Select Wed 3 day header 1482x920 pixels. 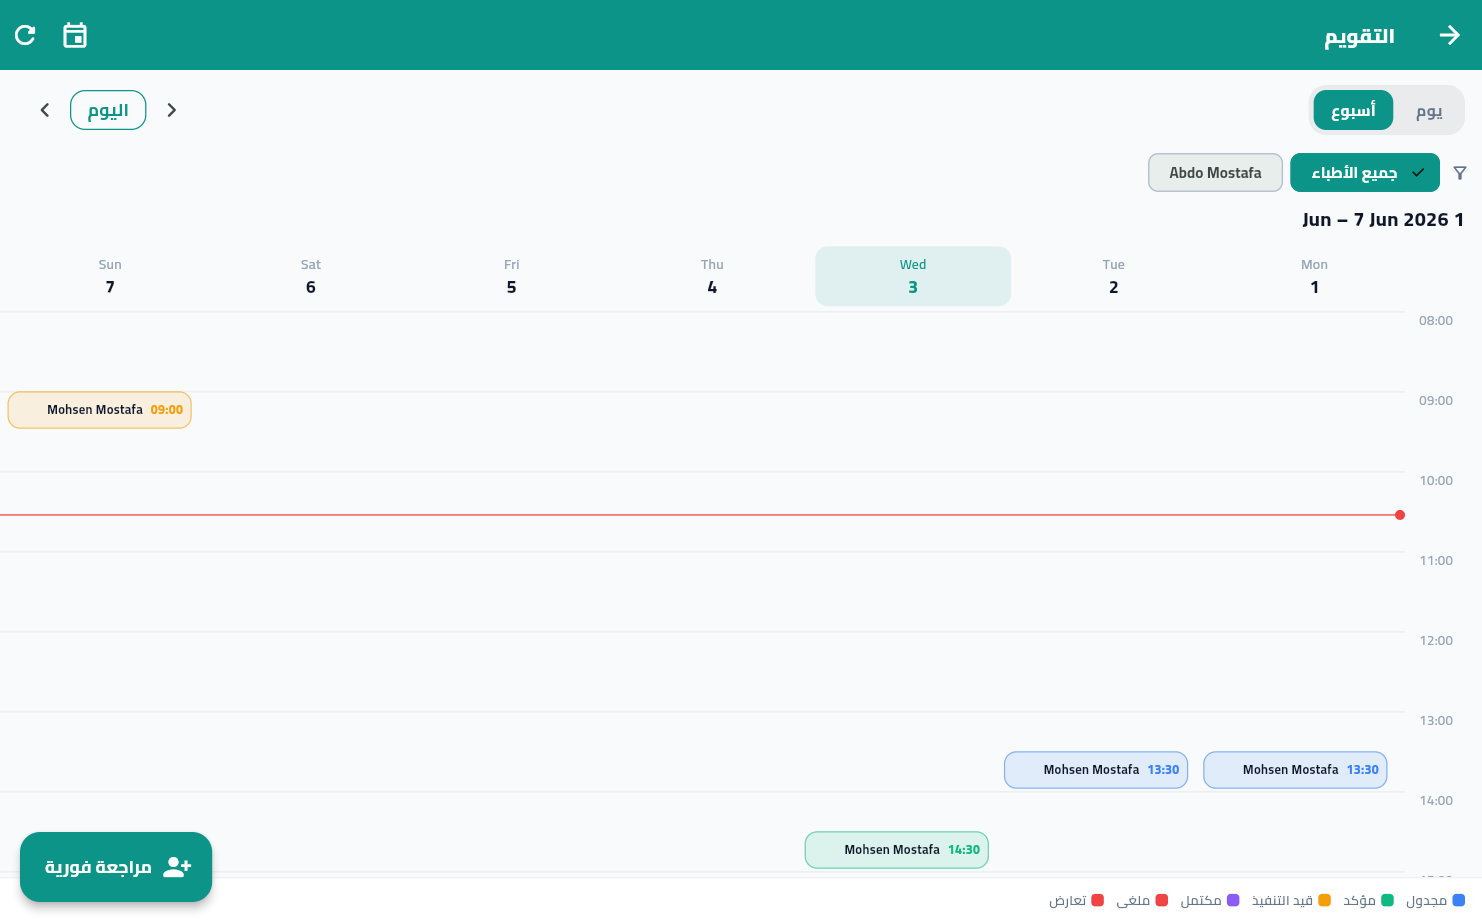913,276
